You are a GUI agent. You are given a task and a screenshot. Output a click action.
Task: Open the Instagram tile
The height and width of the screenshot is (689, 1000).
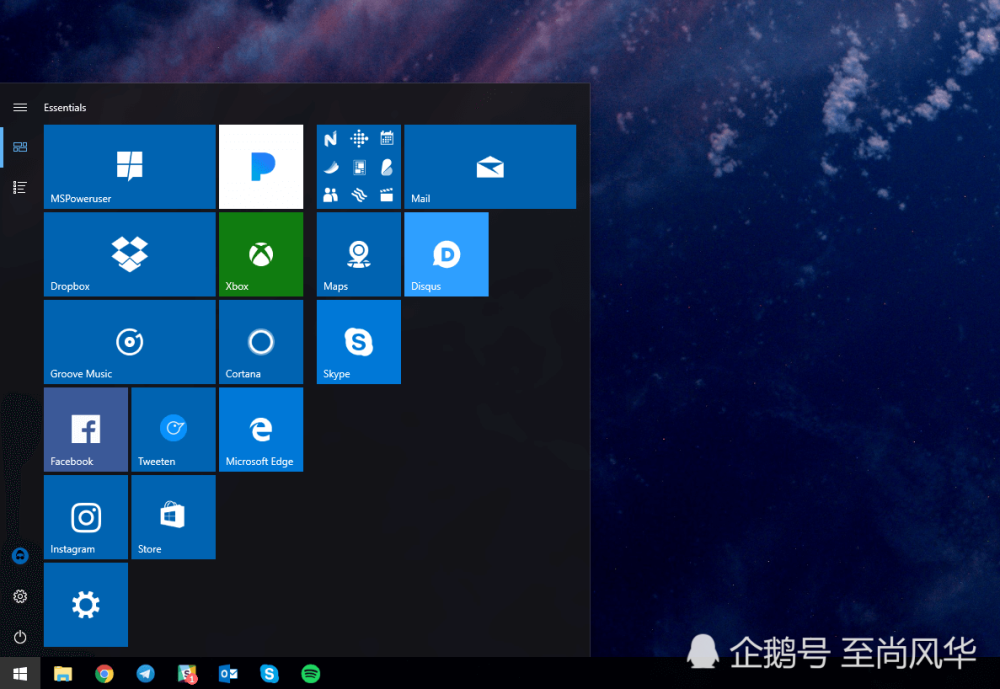pyautogui.click(x=86, y=517)
